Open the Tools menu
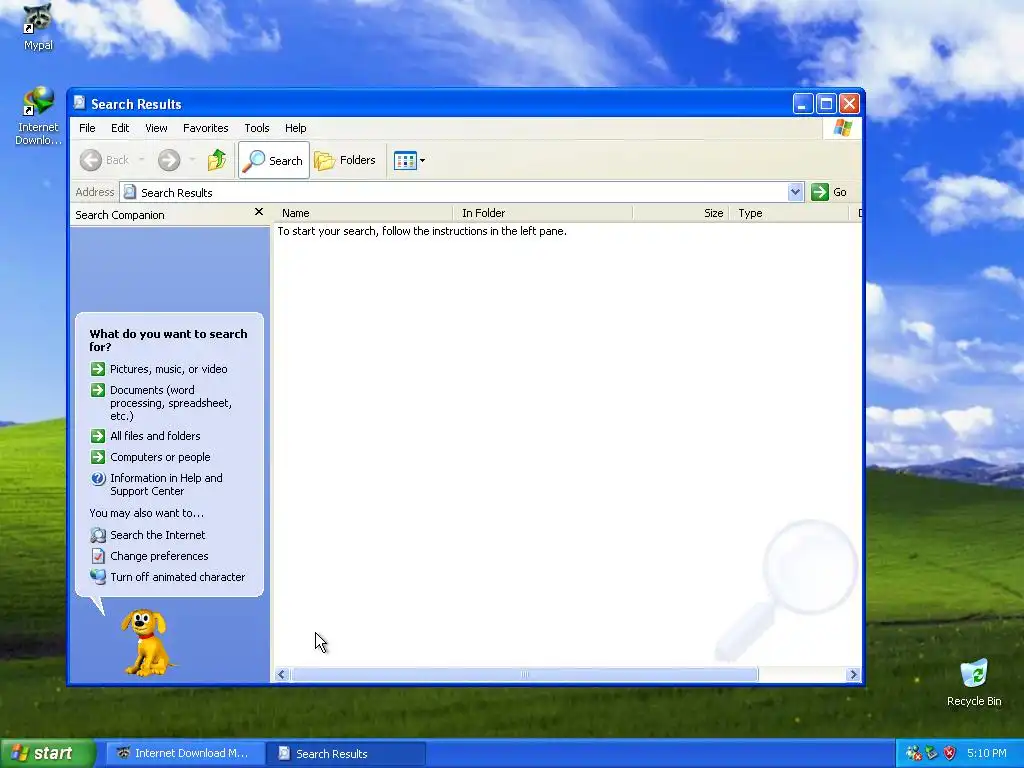The image size is (1024, 768). point(257,128)
